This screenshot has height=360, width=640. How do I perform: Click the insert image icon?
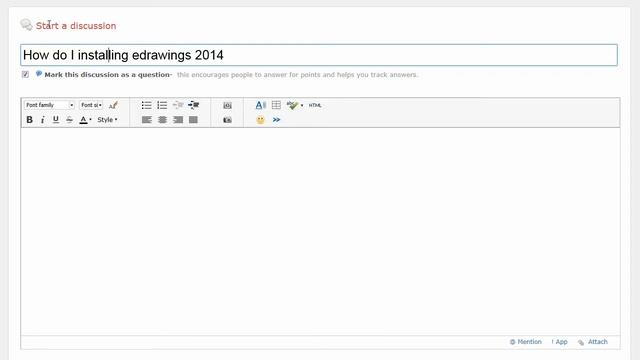pos(227,105)
